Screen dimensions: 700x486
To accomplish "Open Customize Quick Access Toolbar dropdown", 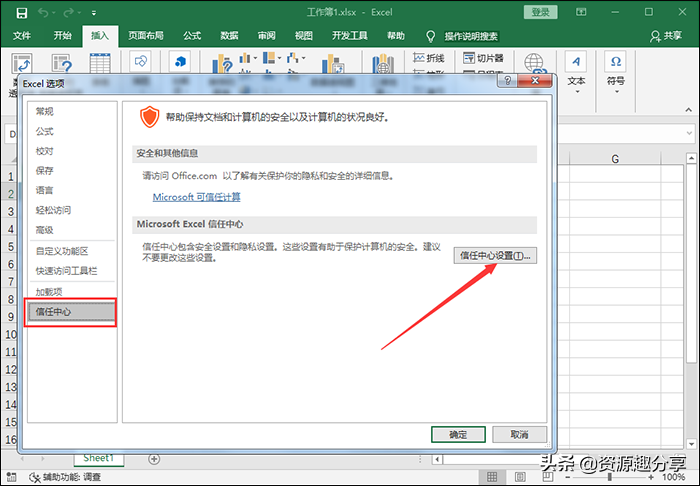I will click(x=94, y=13).
